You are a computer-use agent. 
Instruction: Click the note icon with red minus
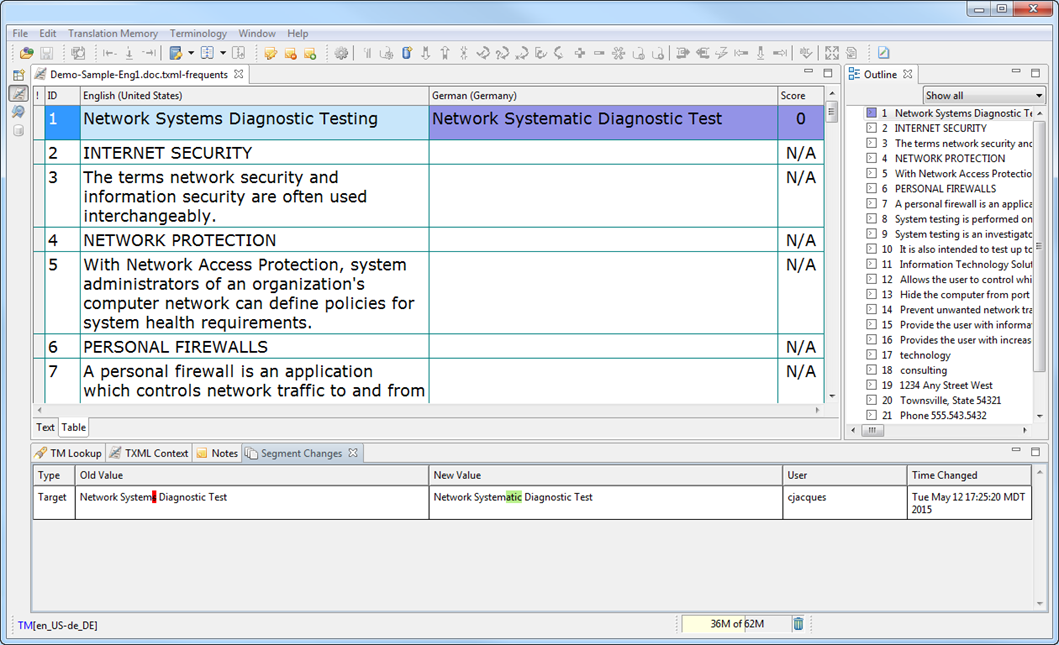coord(290,53)
